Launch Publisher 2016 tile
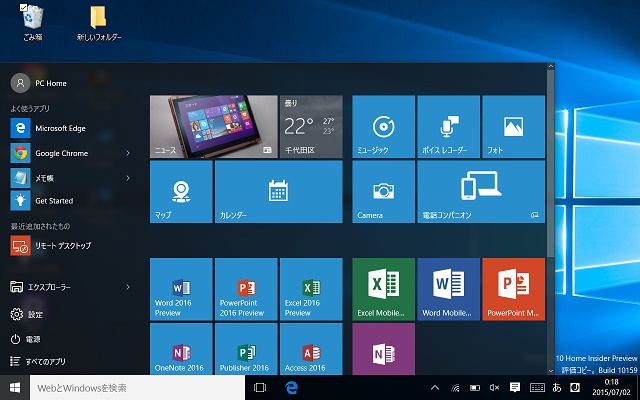The width and height of the screenshot is (640, 400). pos(246,349)
